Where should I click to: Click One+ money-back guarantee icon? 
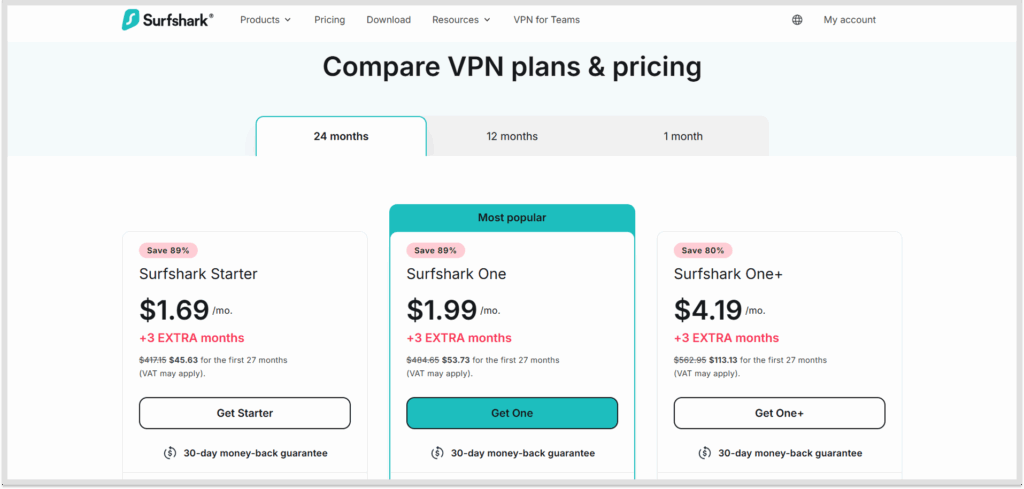pyautogui.click(x=706, y=453)
